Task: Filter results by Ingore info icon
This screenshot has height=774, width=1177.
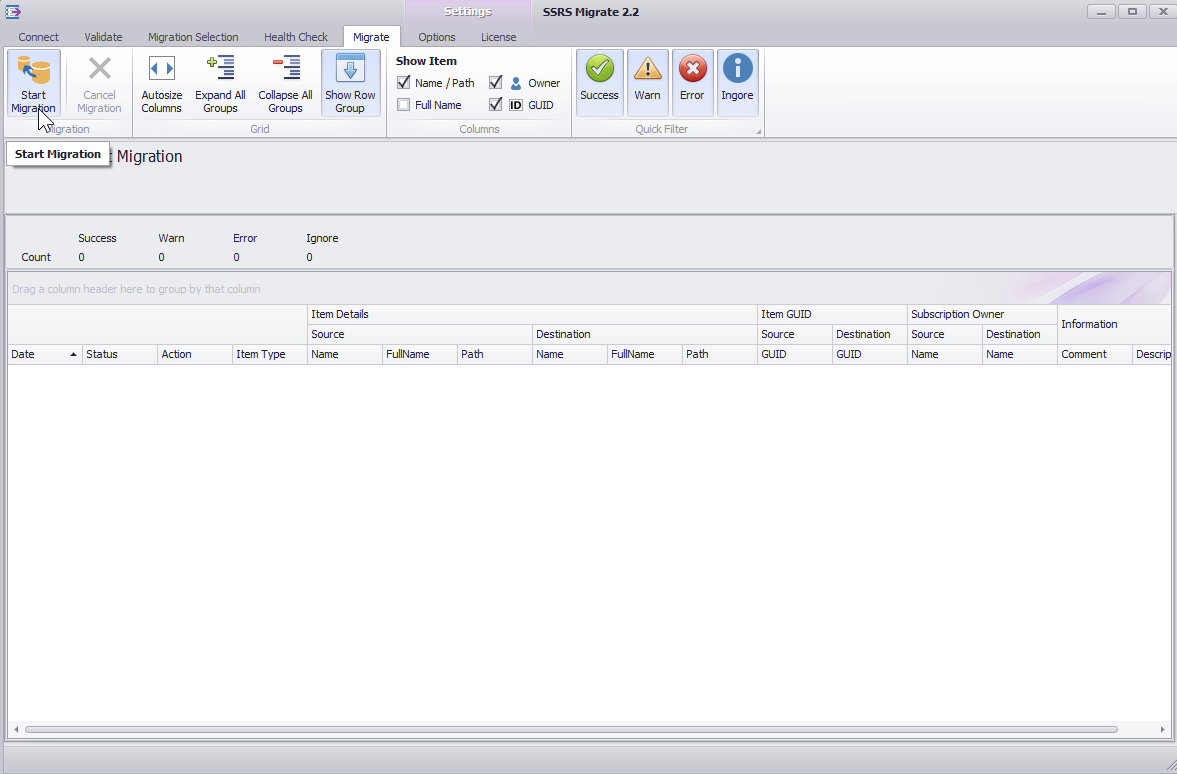Action: coord(737,69)
